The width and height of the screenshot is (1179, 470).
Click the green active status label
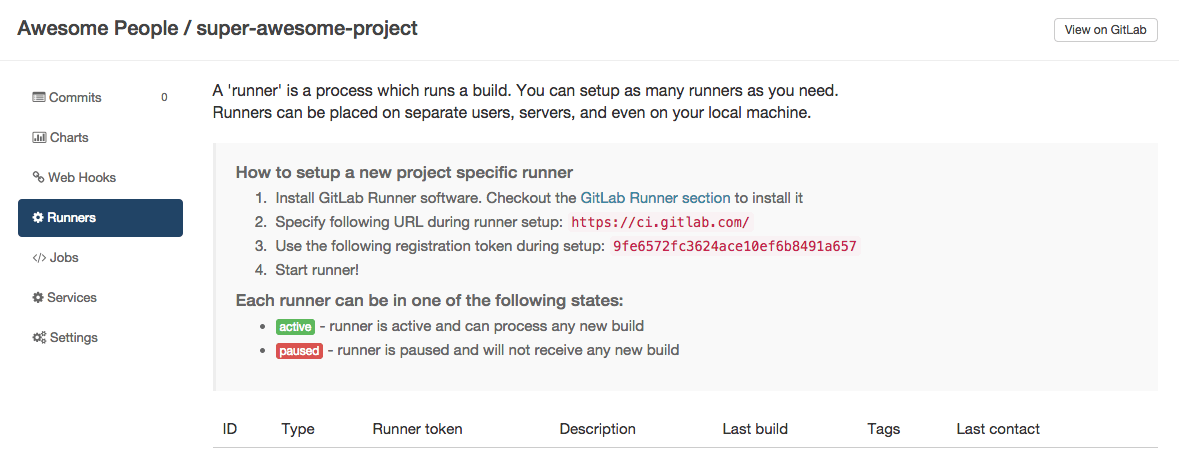295,327
